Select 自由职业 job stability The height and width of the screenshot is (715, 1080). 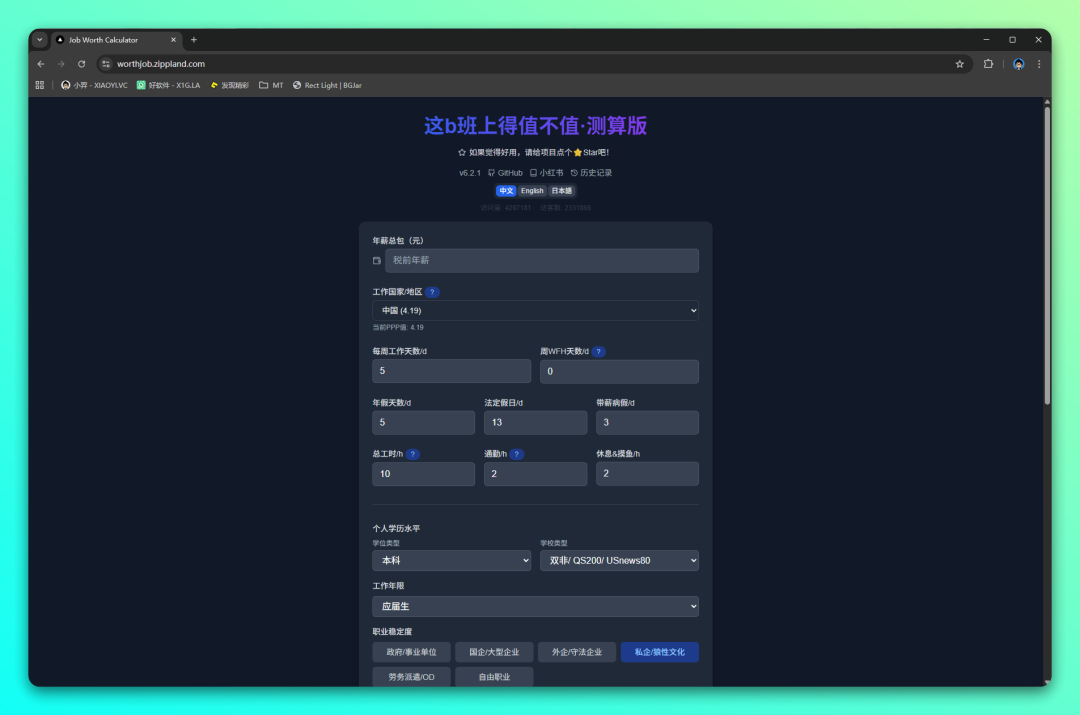pos(494,677)
